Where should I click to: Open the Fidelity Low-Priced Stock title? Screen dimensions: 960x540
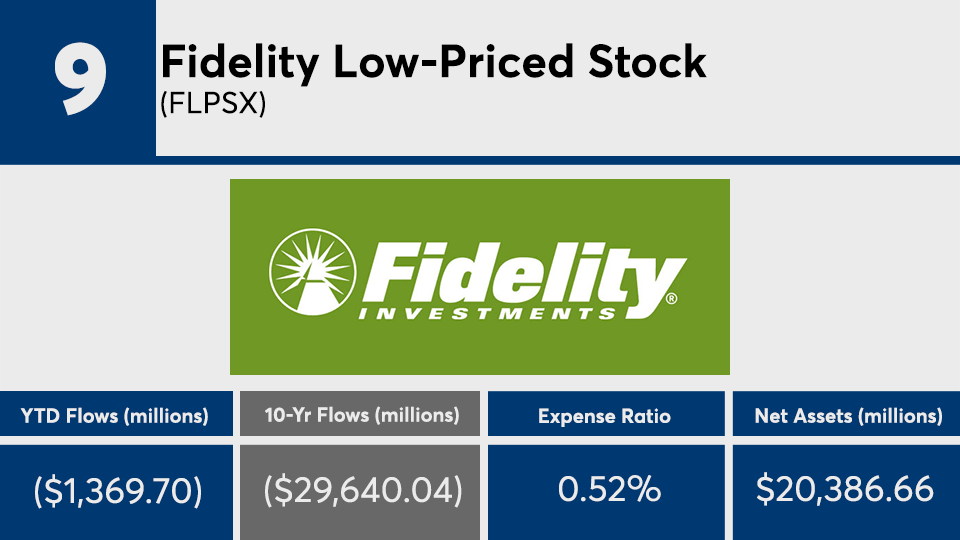[x=433, y=64]
